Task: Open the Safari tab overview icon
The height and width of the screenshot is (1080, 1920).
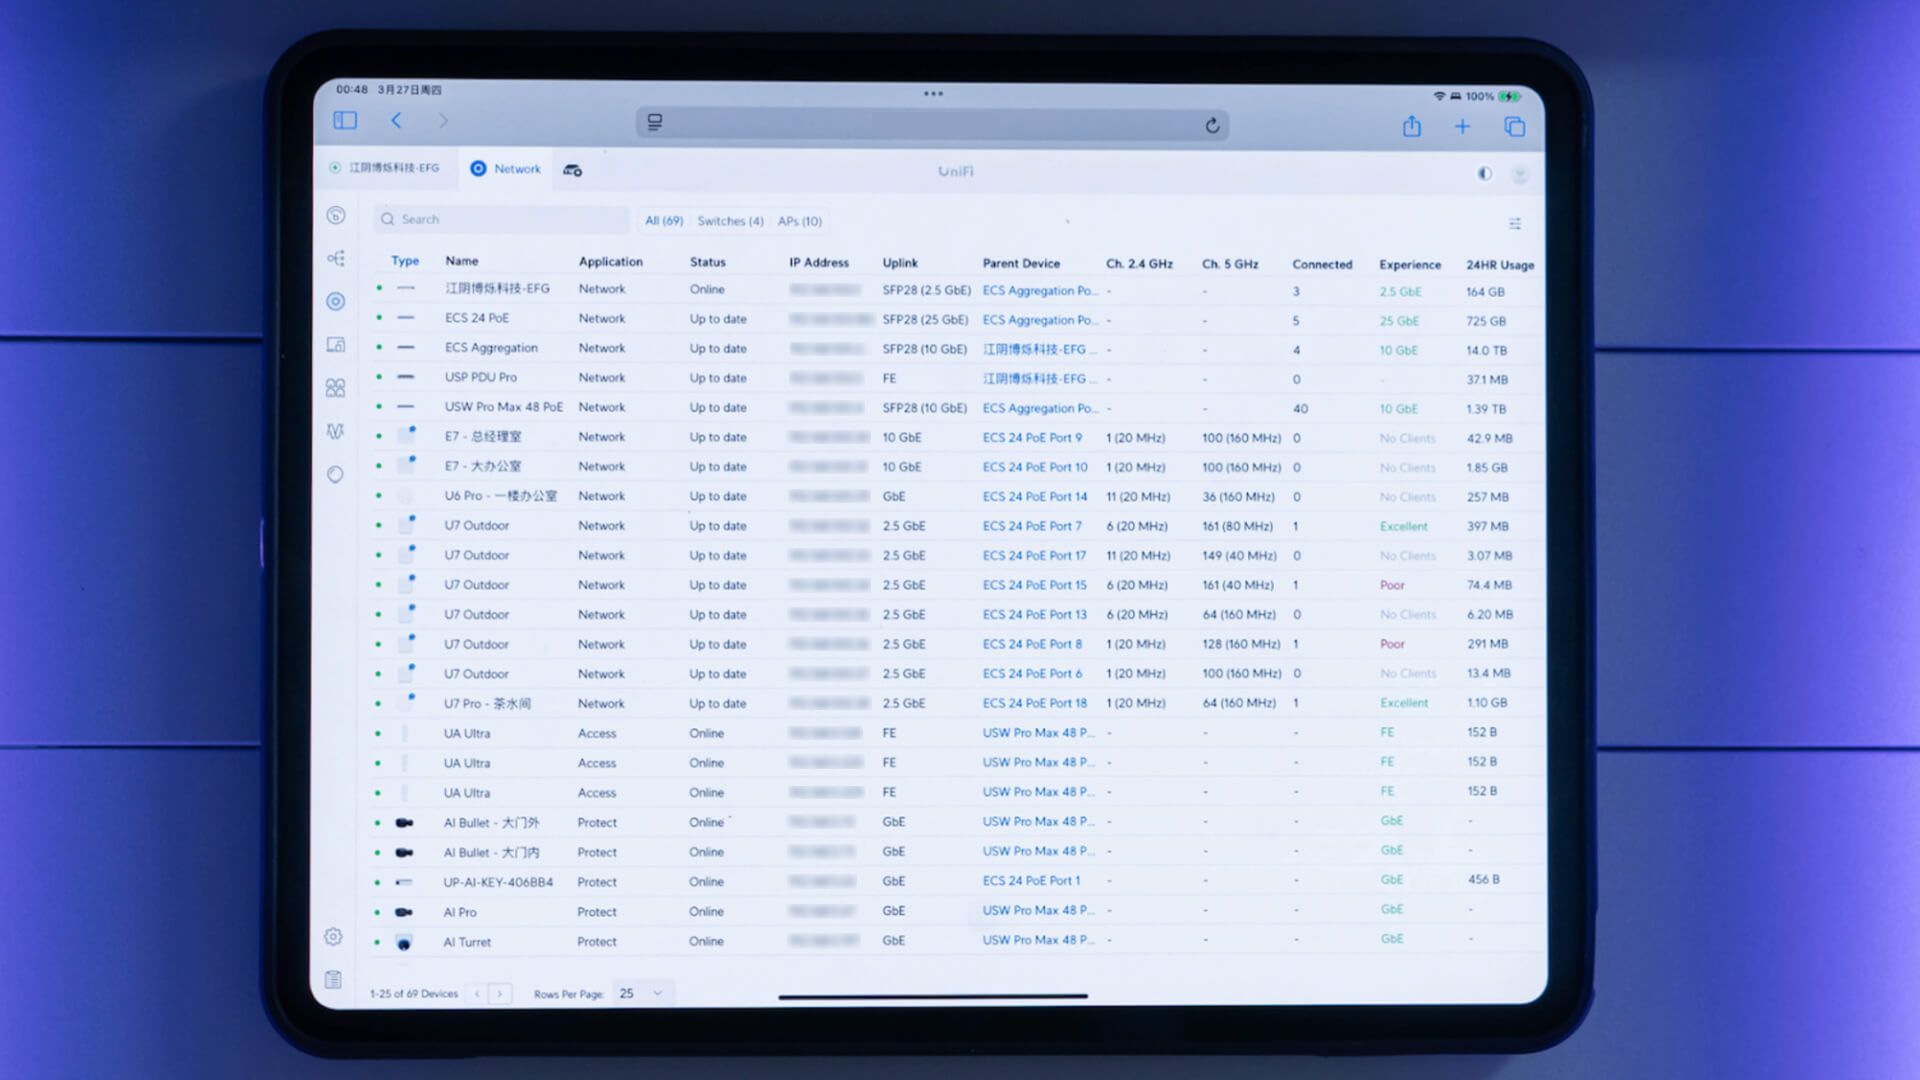Action: tap(1514, 127)
